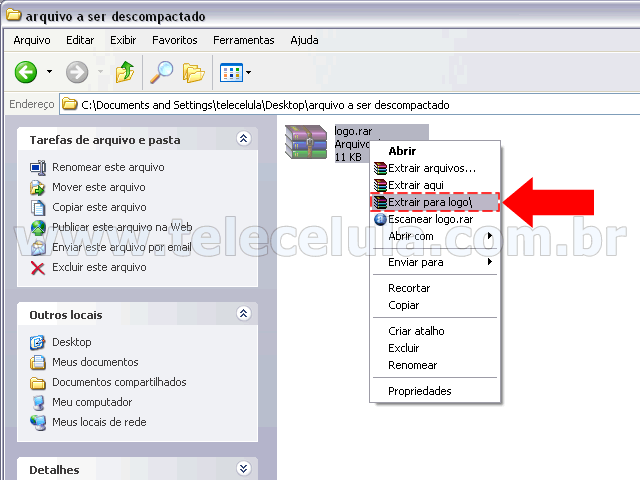Go up one folder level

pyautogui.click(x=125, y=72)
